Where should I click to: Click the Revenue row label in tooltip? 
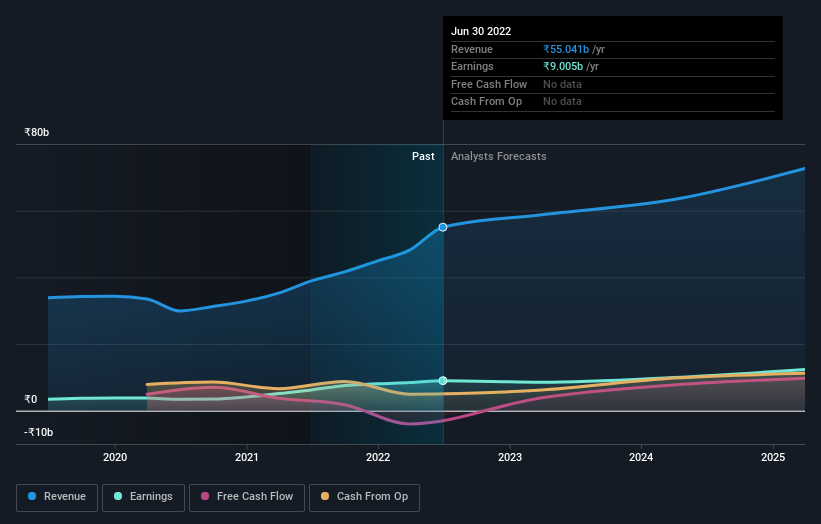(472, 49)
